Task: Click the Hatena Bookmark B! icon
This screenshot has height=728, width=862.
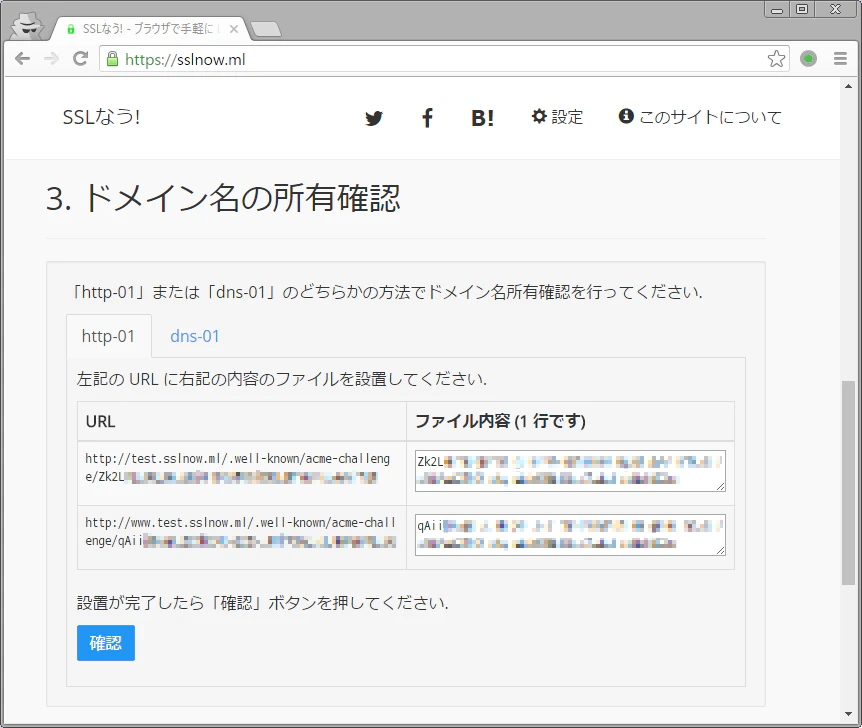Action: coord(482,118)
